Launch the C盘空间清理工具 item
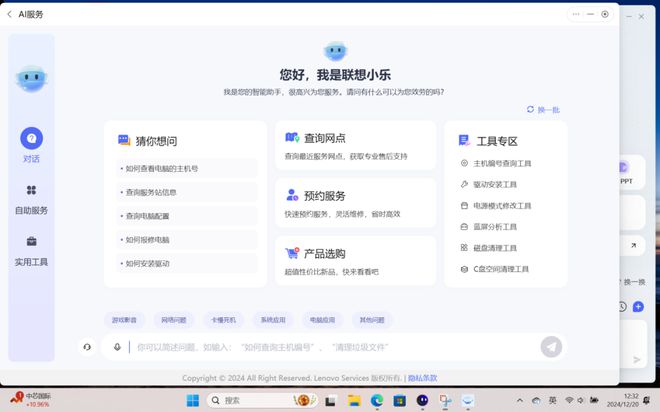The image size is (660, 412). [x=495, y=269]
